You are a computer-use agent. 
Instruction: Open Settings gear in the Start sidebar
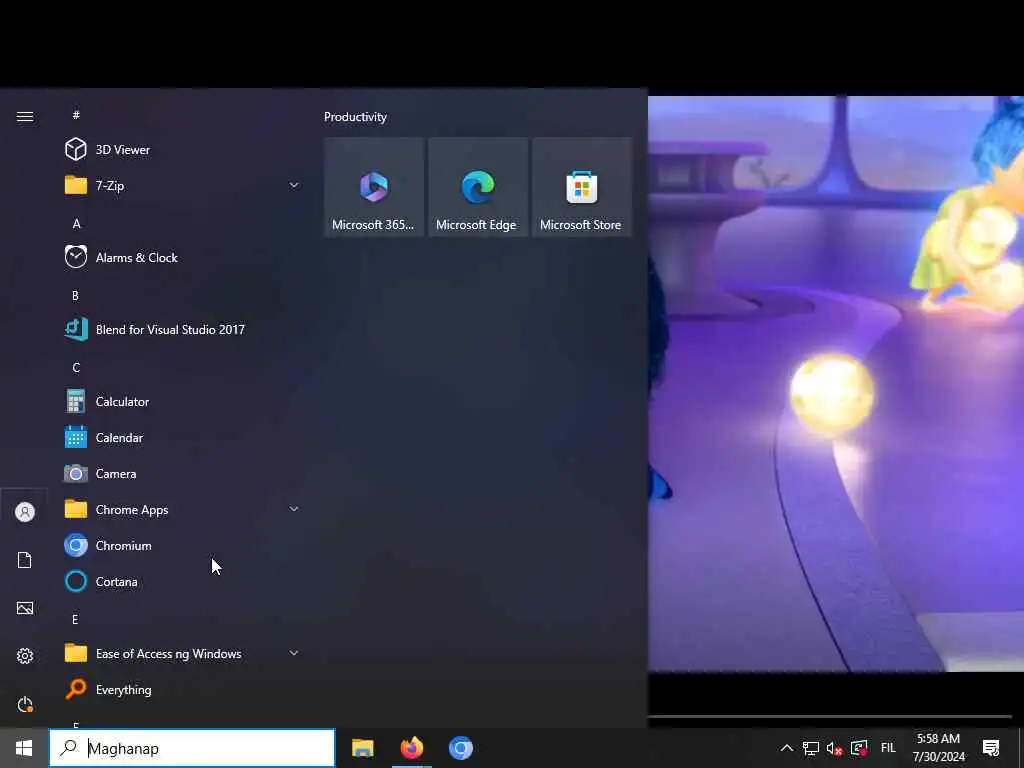(25, 656)
